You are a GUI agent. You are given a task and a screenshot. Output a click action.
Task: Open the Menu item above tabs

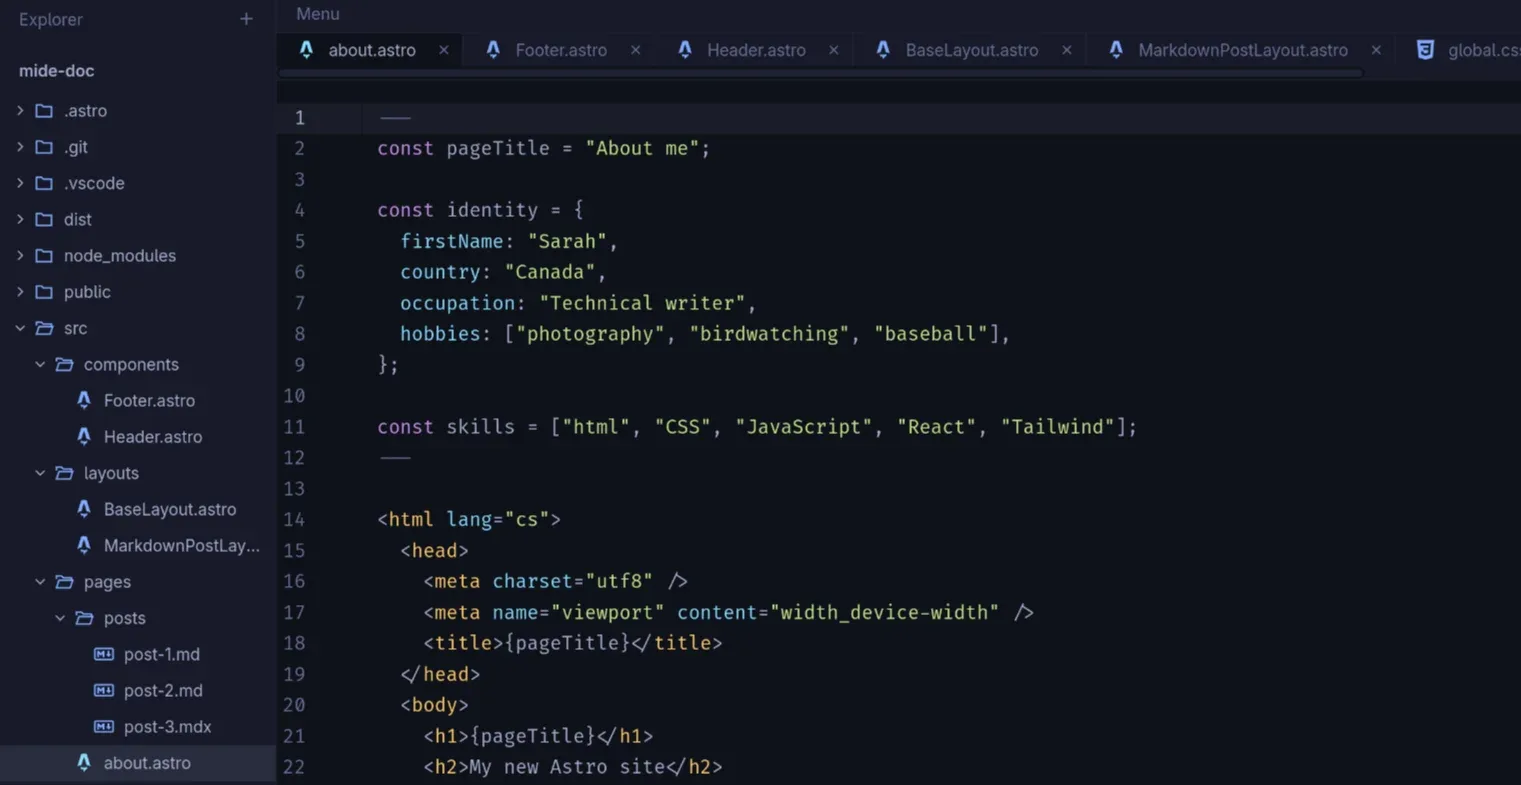click(x=318, y=14)
